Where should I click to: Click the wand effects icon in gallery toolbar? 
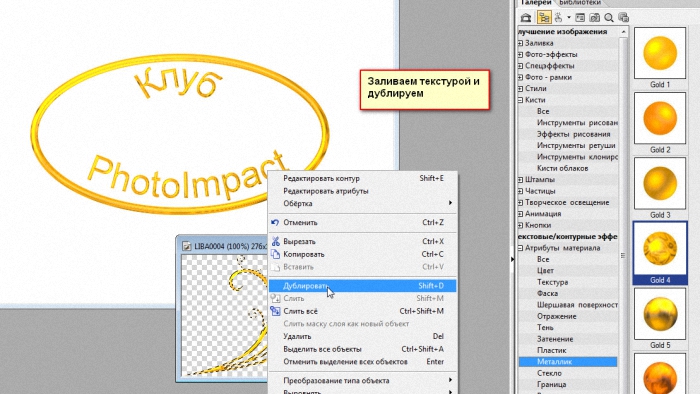tap(558, 17)
